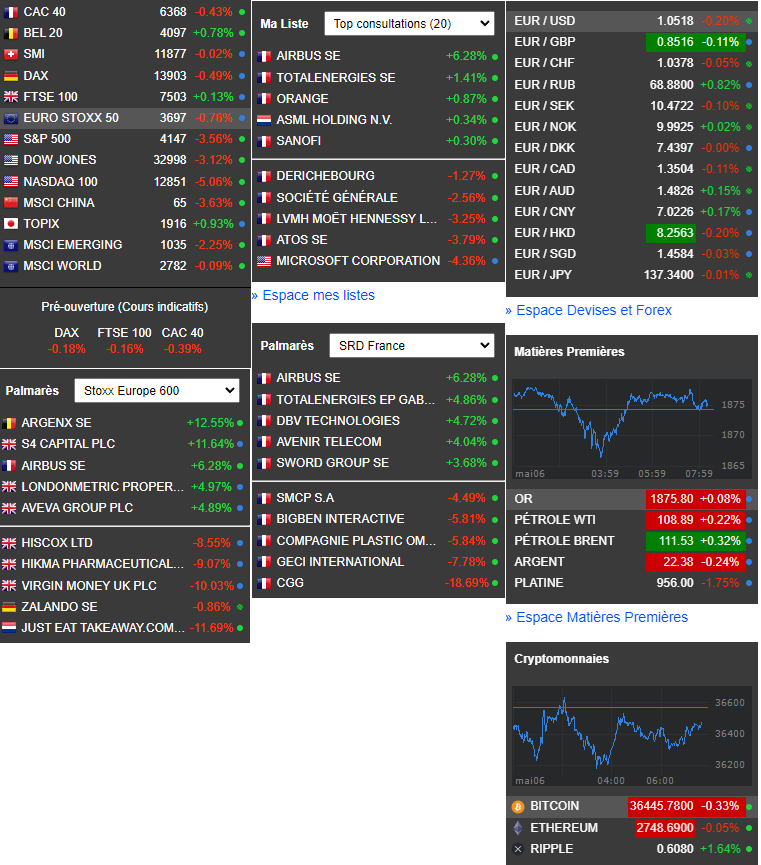Open the Ma Liste Top consultations dropdown
This screenshot has width=761, height=865.
click(409, 24)
